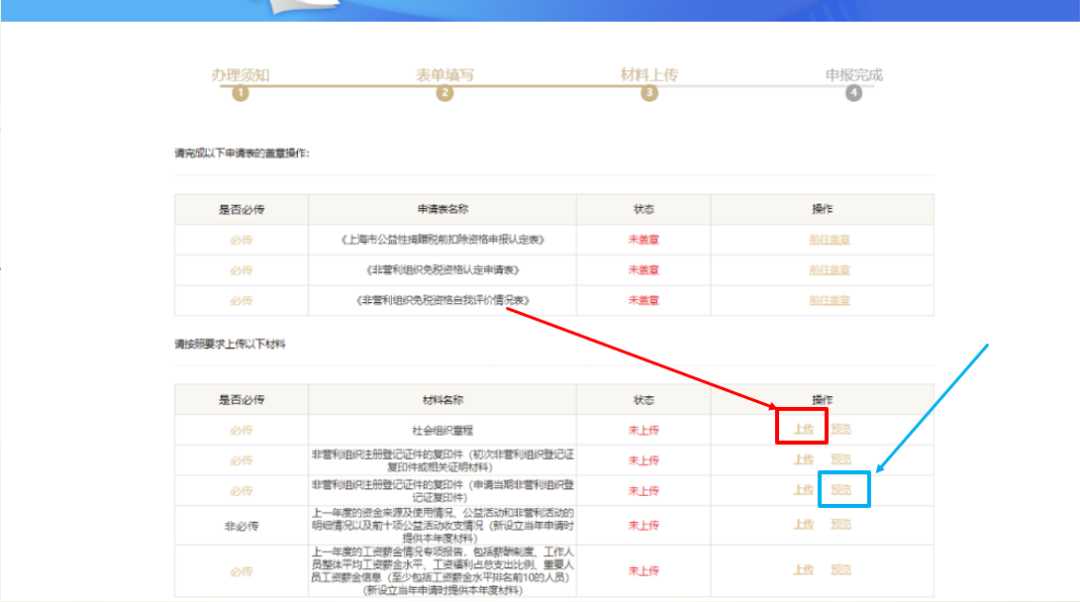The image size is (1080, 602).
Task: Click 上传 for 申请当期非营利组织登记证复印件
Action: coord(803,491)
